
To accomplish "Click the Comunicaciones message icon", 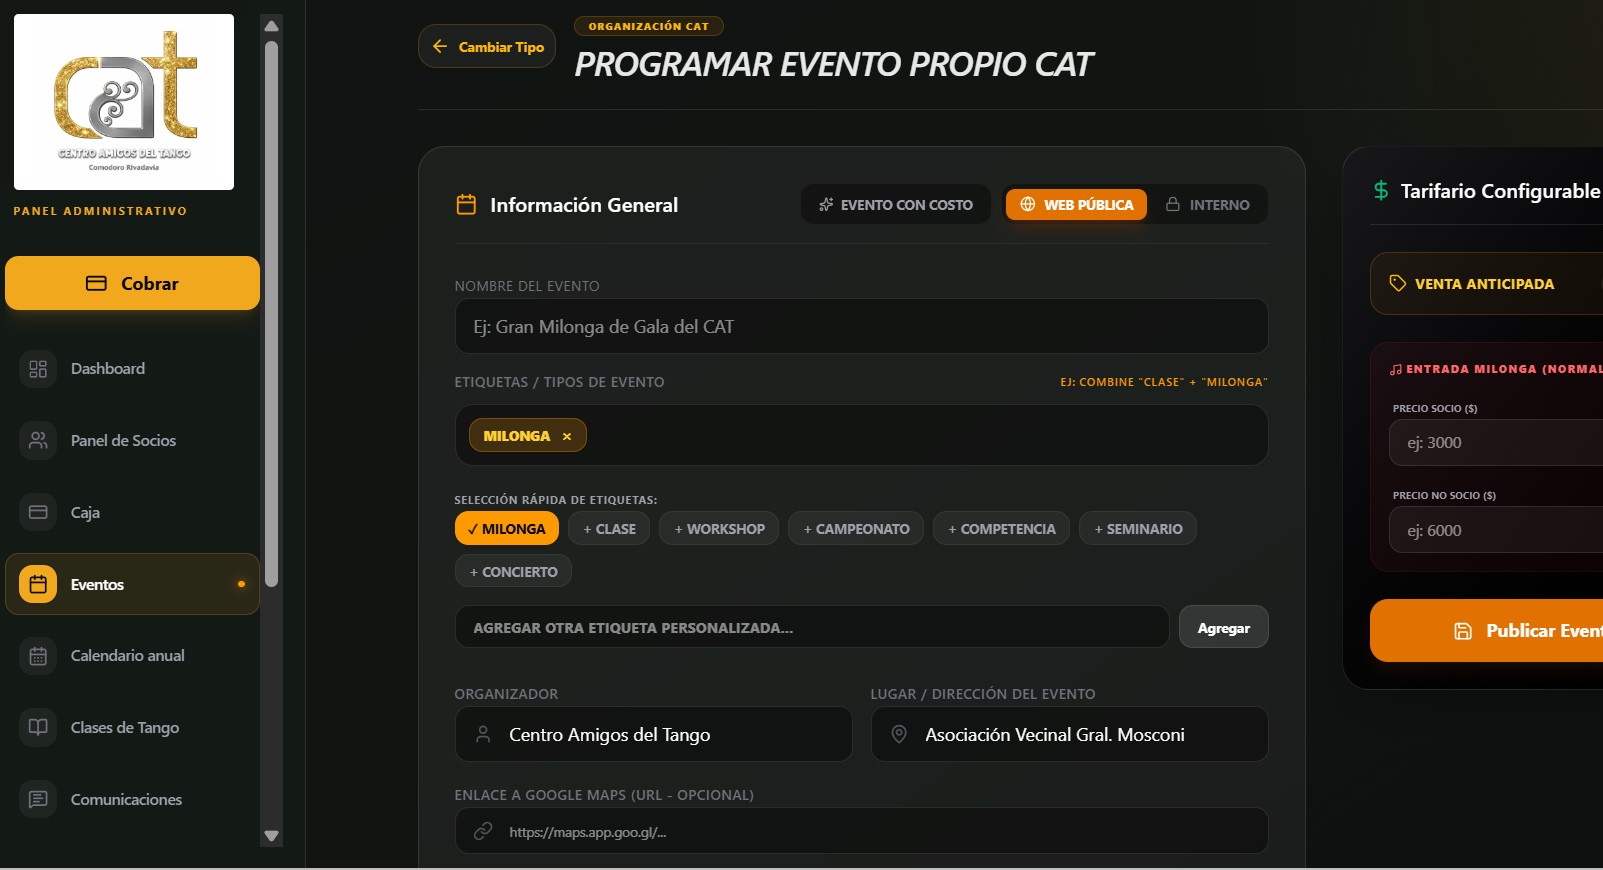I will [38, 799].
